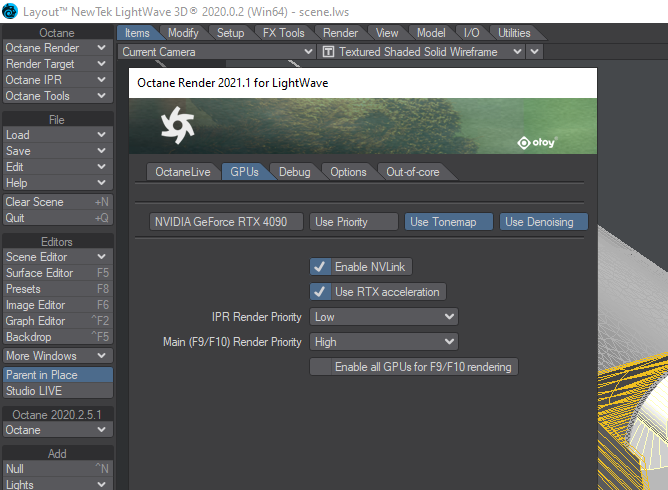Image resolution: width=668 pixels, height=490 pixels.
Task: Switch to the View tab
Action: (387, 33)
